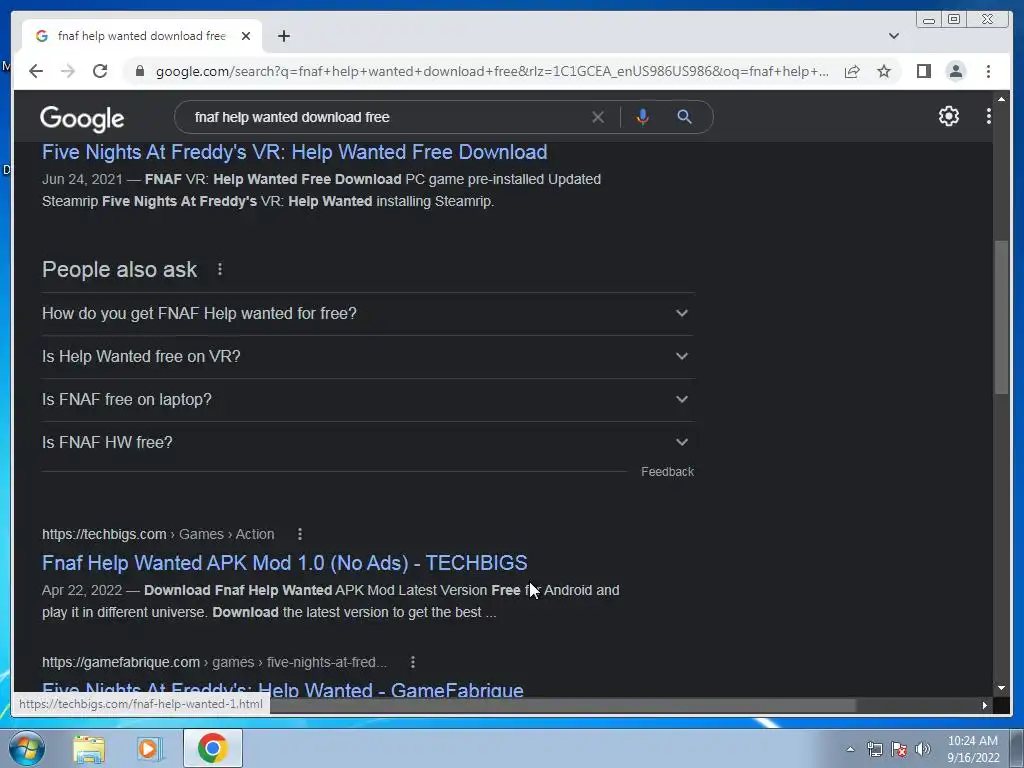Open Google quick settings gear
1024x768 pixels.
click(948, 116)
